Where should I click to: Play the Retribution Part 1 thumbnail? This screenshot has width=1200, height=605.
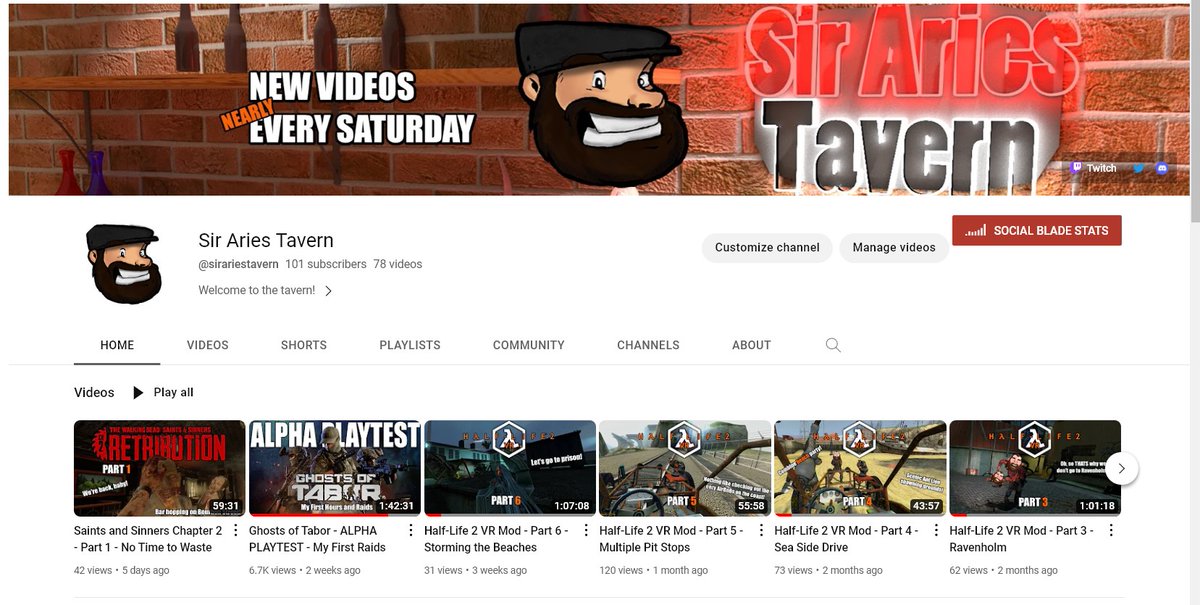160,468
